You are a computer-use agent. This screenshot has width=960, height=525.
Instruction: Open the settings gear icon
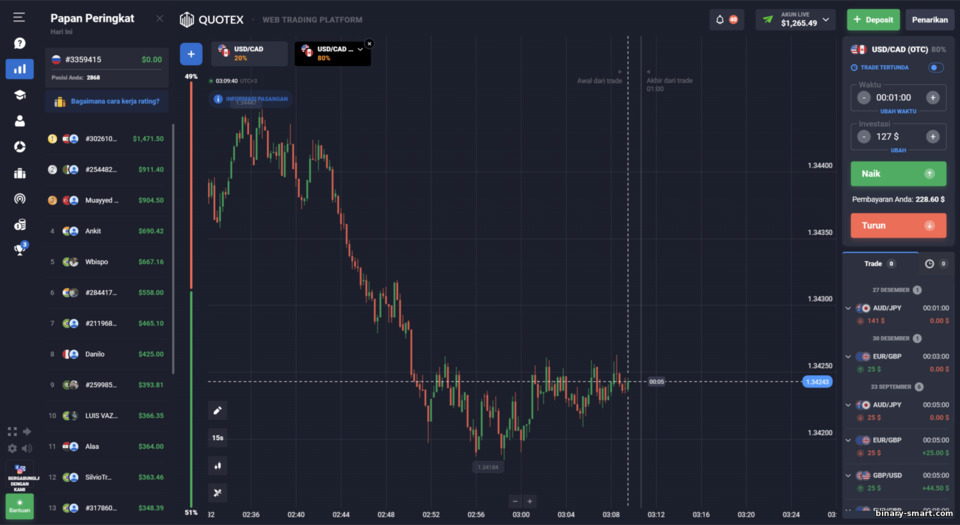[12, 449]
